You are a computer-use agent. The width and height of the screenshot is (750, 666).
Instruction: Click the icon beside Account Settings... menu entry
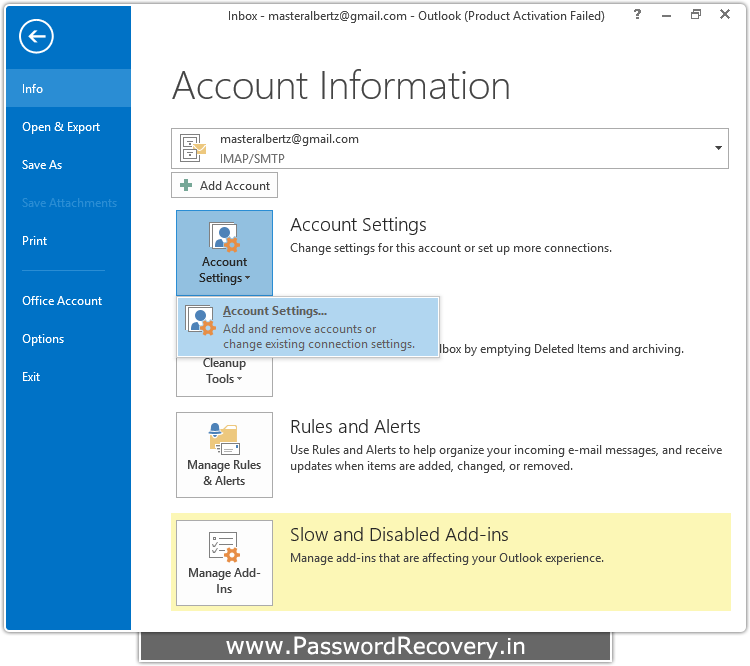click(x=200, y=320)
